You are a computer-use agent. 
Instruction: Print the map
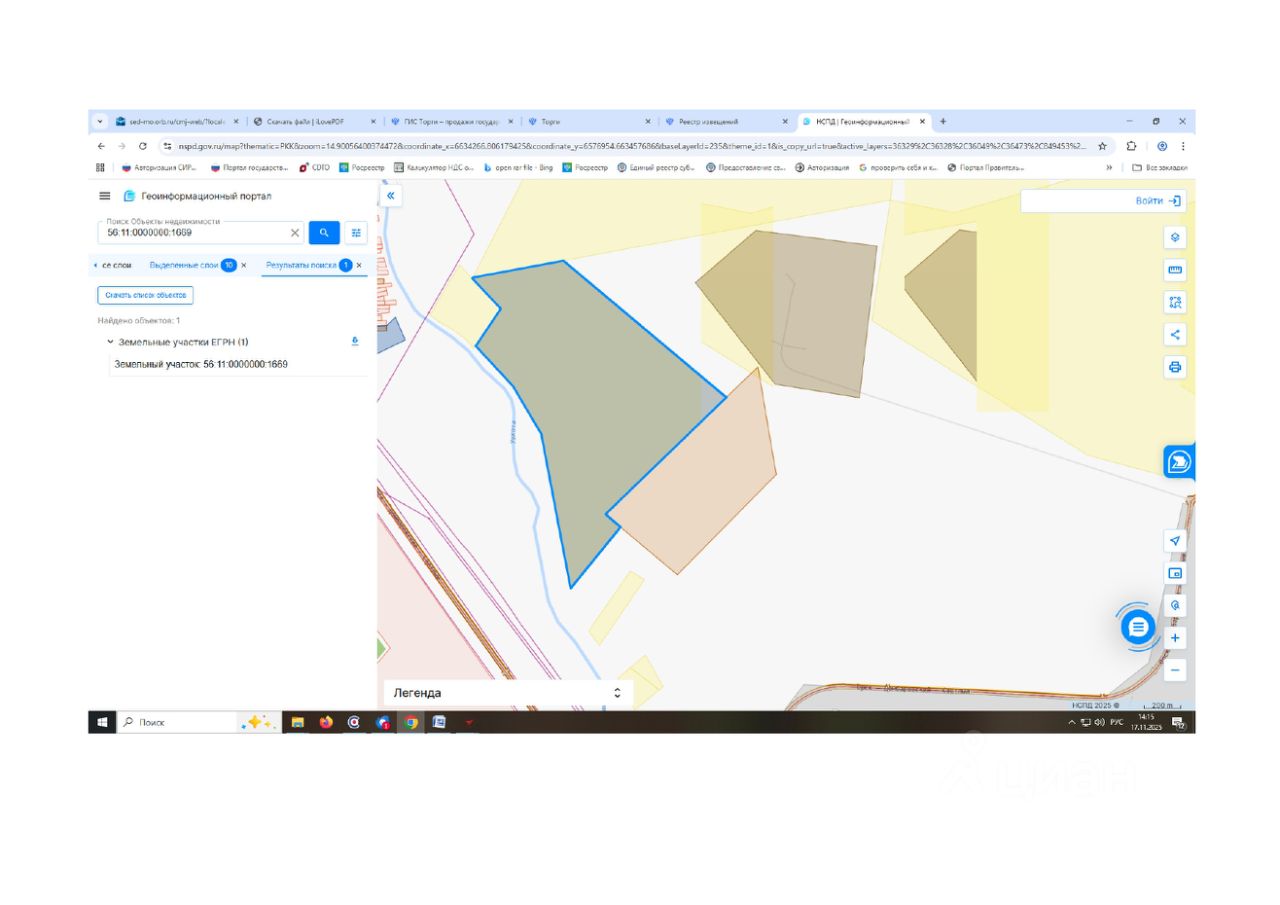[1175, 367]
